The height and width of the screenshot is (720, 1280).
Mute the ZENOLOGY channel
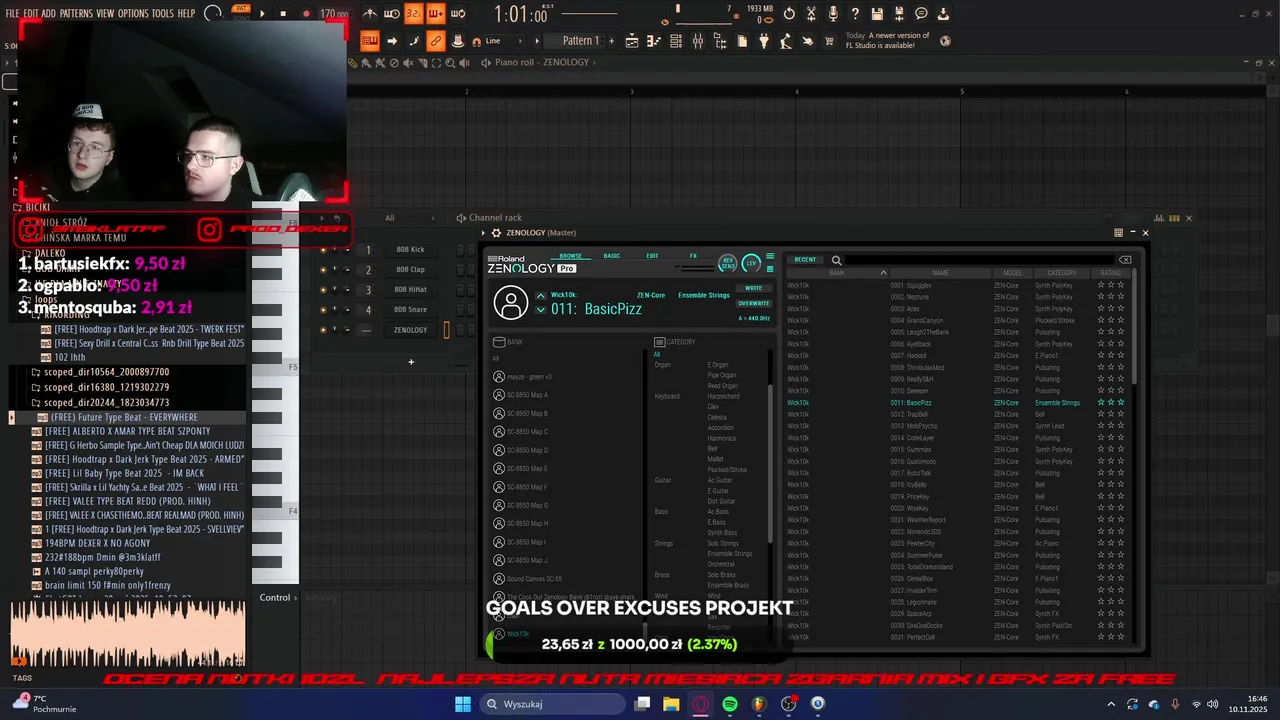(x=323, y=330)
